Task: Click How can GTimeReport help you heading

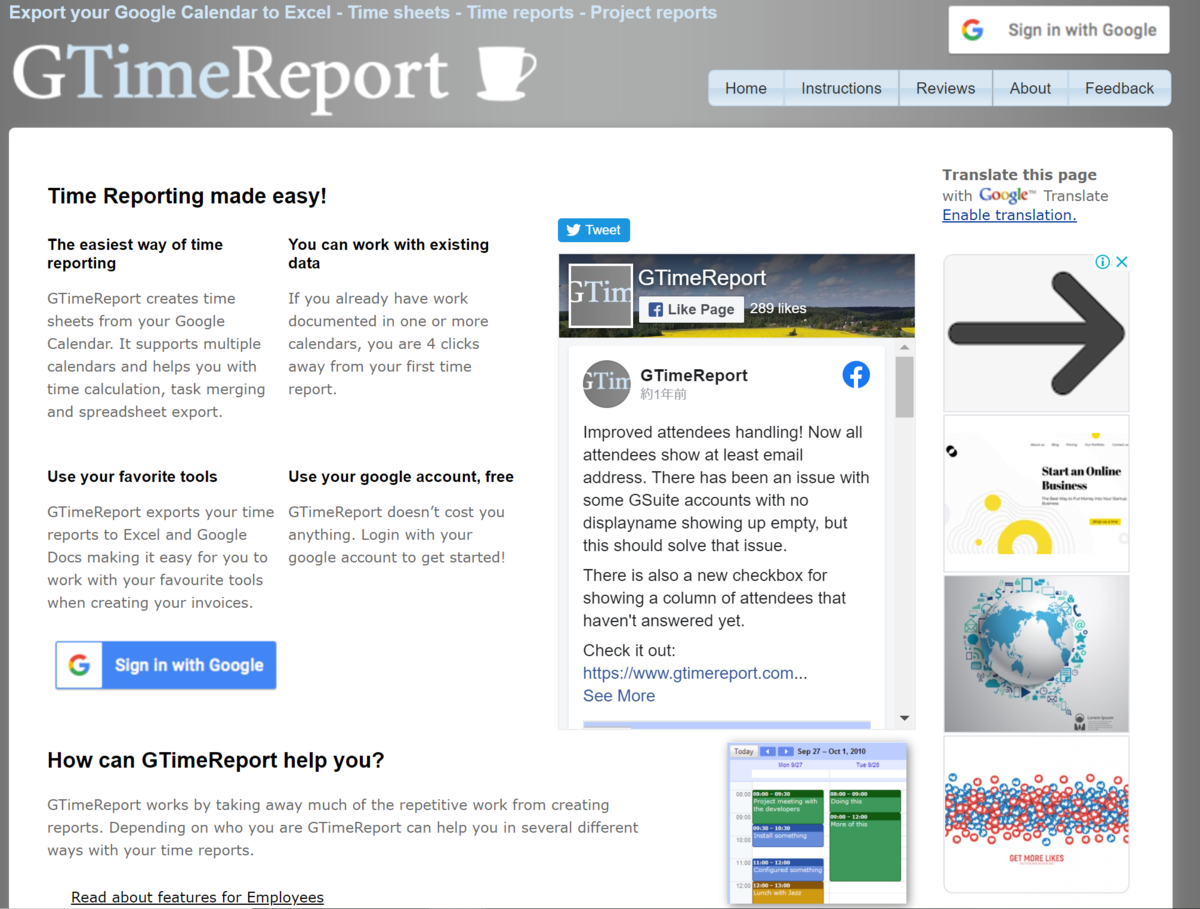Action: 216,760
